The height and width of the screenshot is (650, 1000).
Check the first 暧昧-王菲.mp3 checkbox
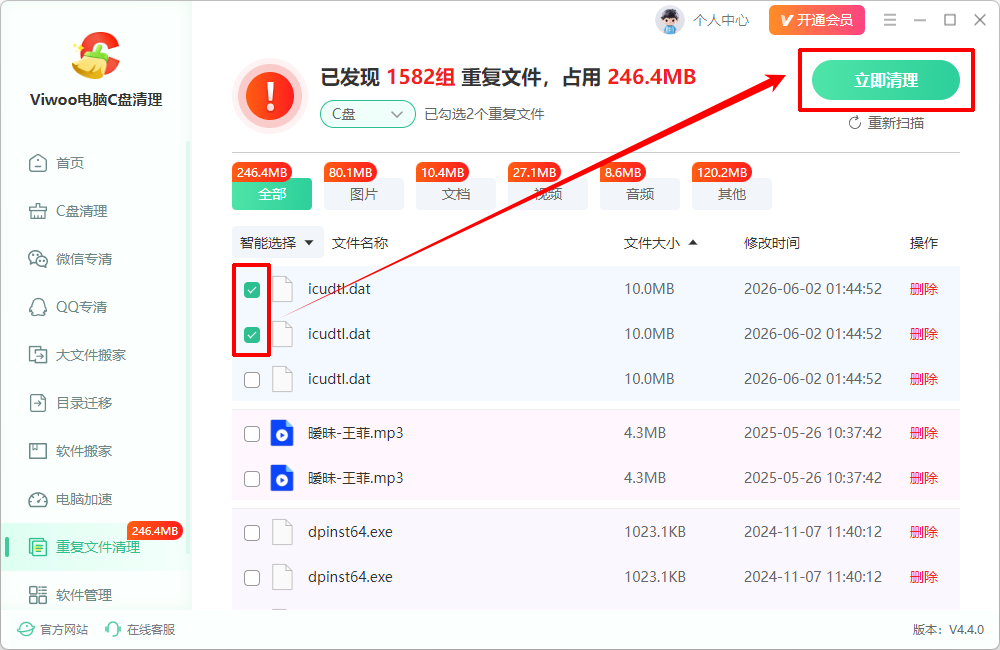[x=252, y=434]
